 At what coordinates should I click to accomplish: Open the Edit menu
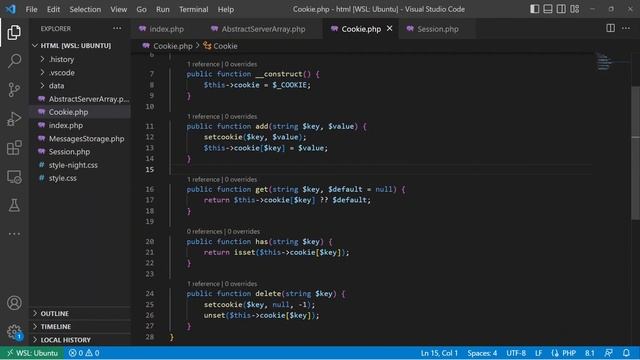(x=53, y=9)
